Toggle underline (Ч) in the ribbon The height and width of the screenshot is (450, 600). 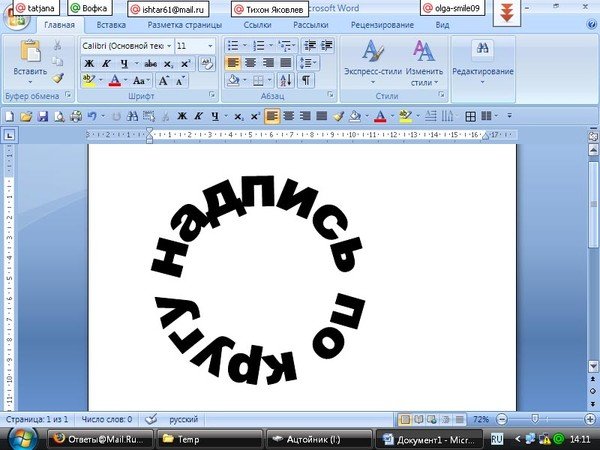tap(122, 63)
